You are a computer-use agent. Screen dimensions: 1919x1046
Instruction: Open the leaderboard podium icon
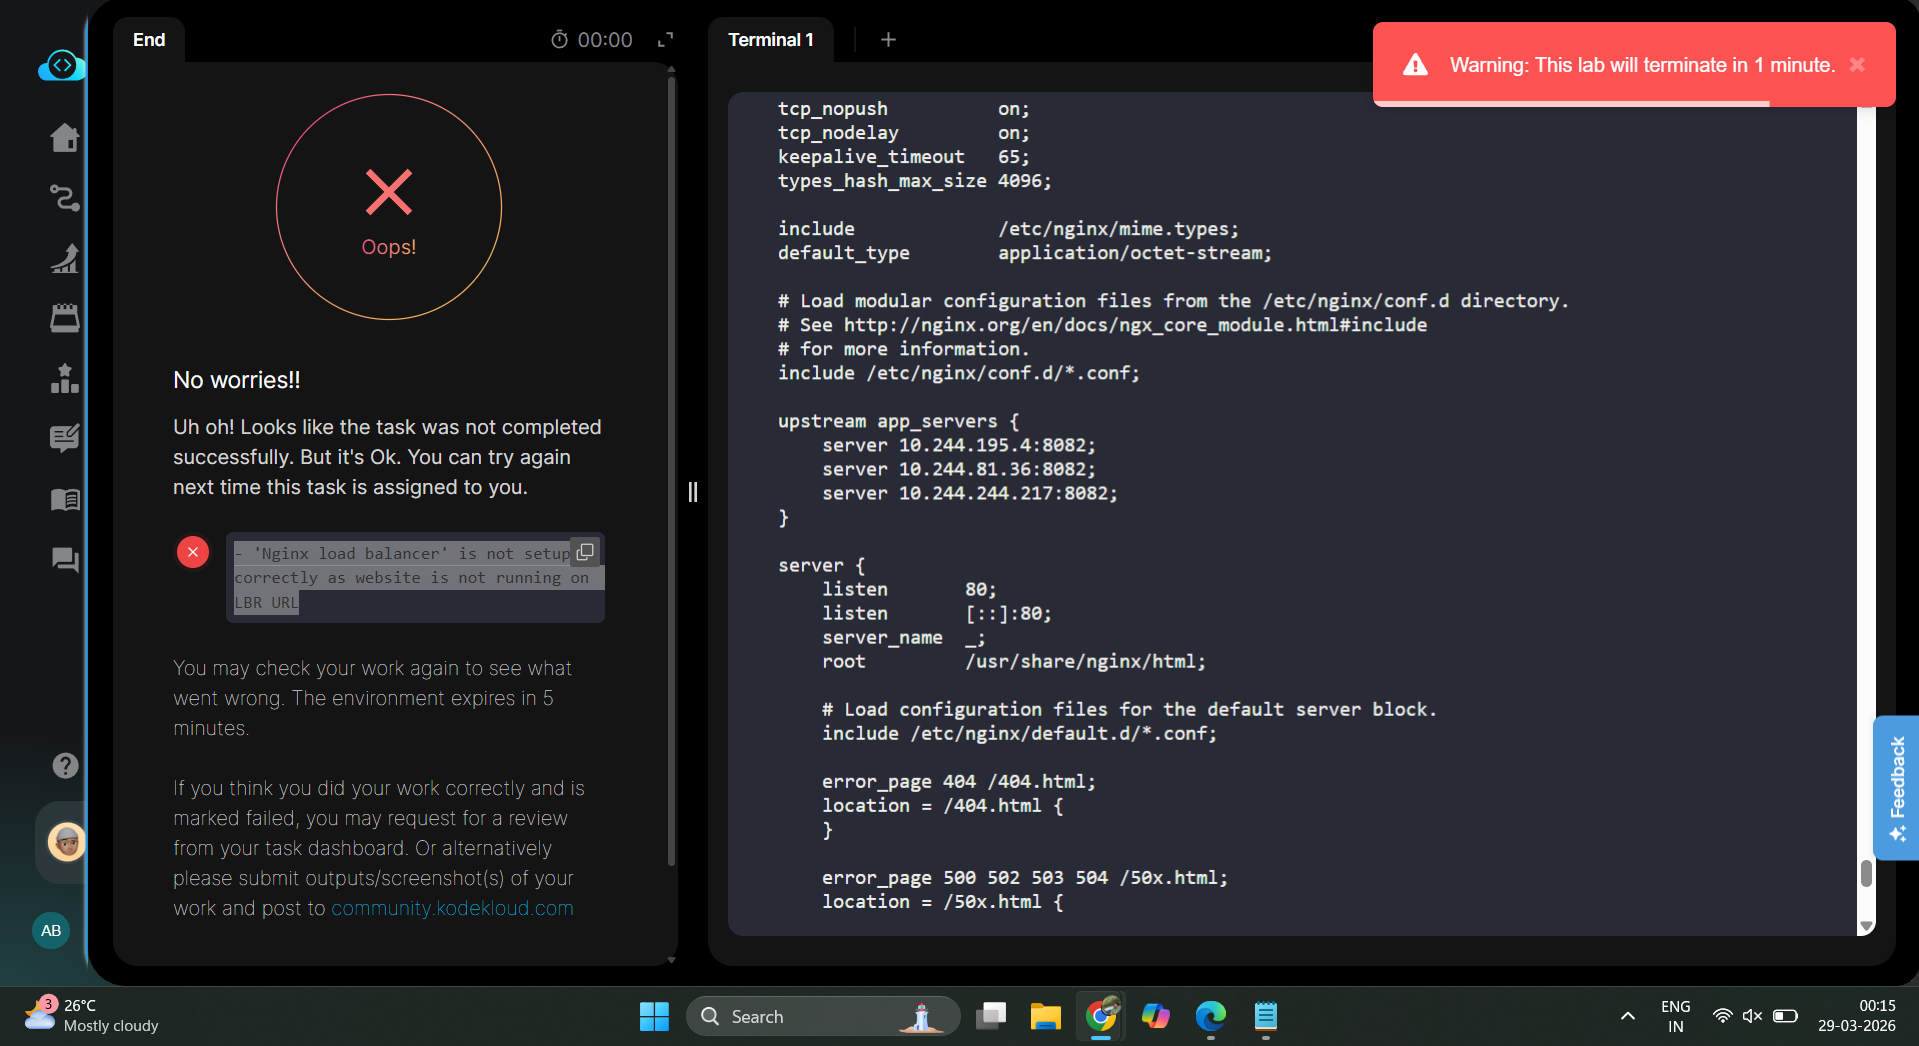(65, 379)
